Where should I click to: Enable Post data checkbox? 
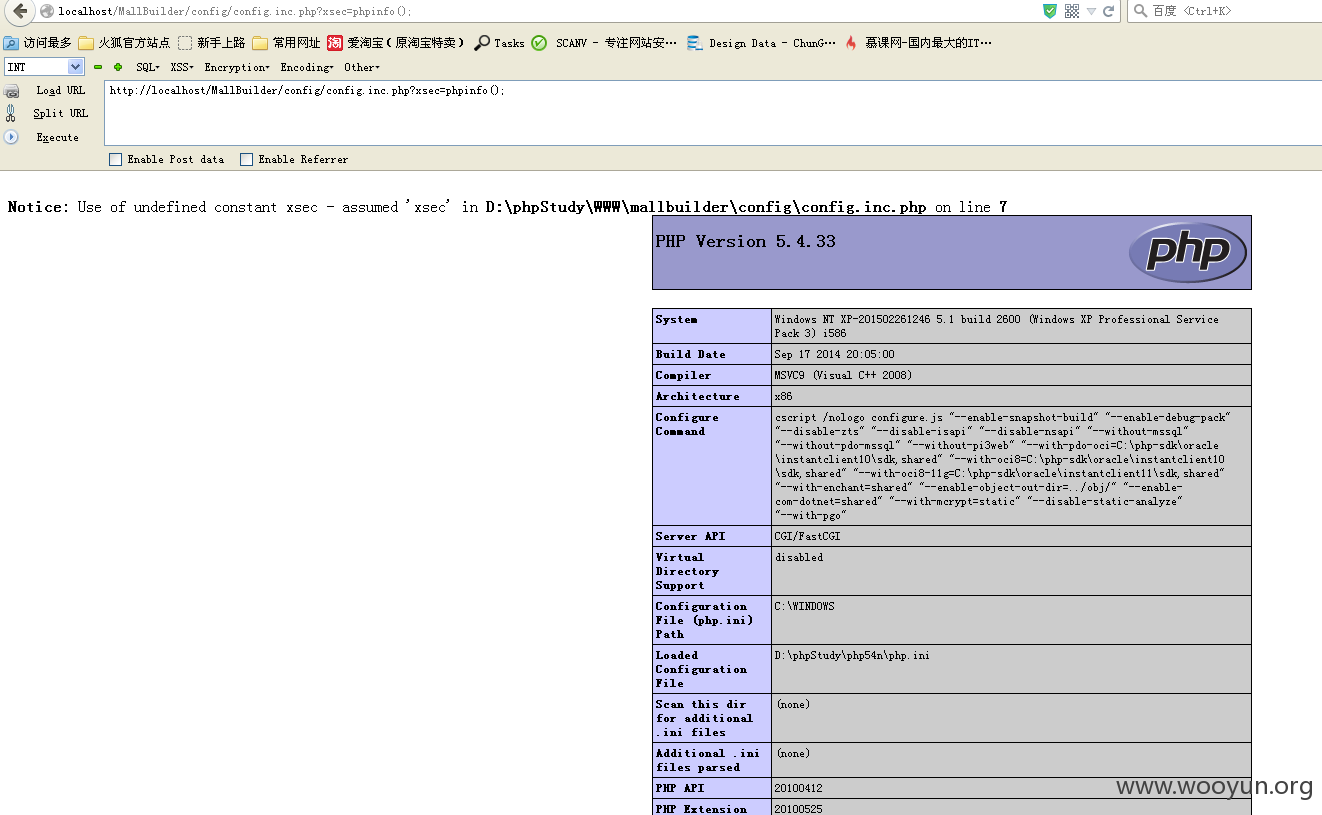point(115,159)
